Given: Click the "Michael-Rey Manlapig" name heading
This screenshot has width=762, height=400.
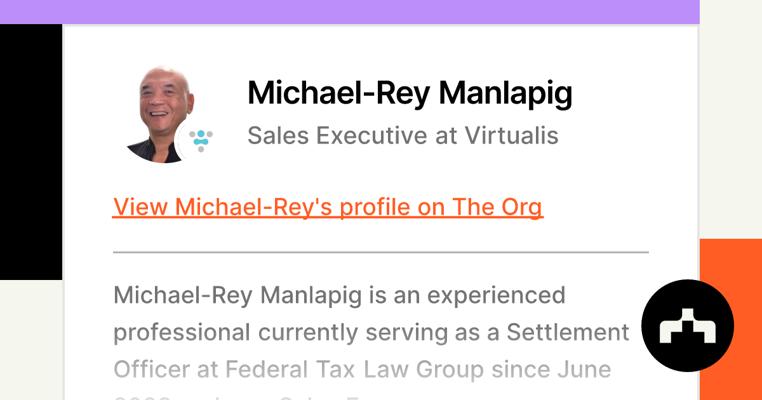Looking at the screenshot, I should pyautogui.click(x=409, y=93).
